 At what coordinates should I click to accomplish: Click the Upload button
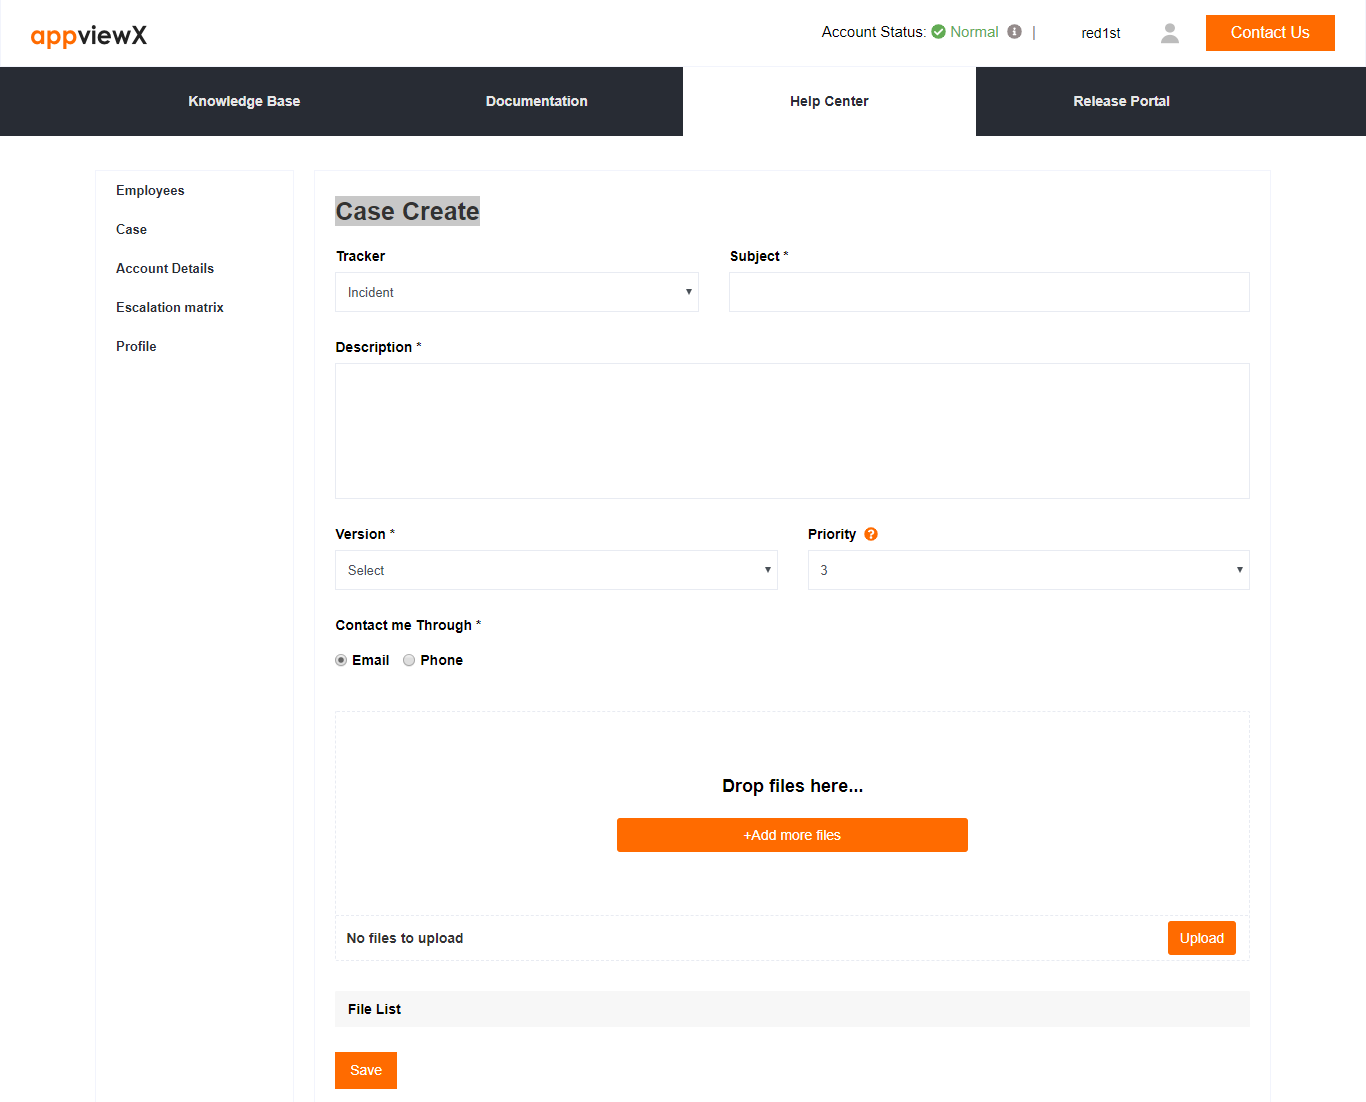click(x=1201, y=938)
